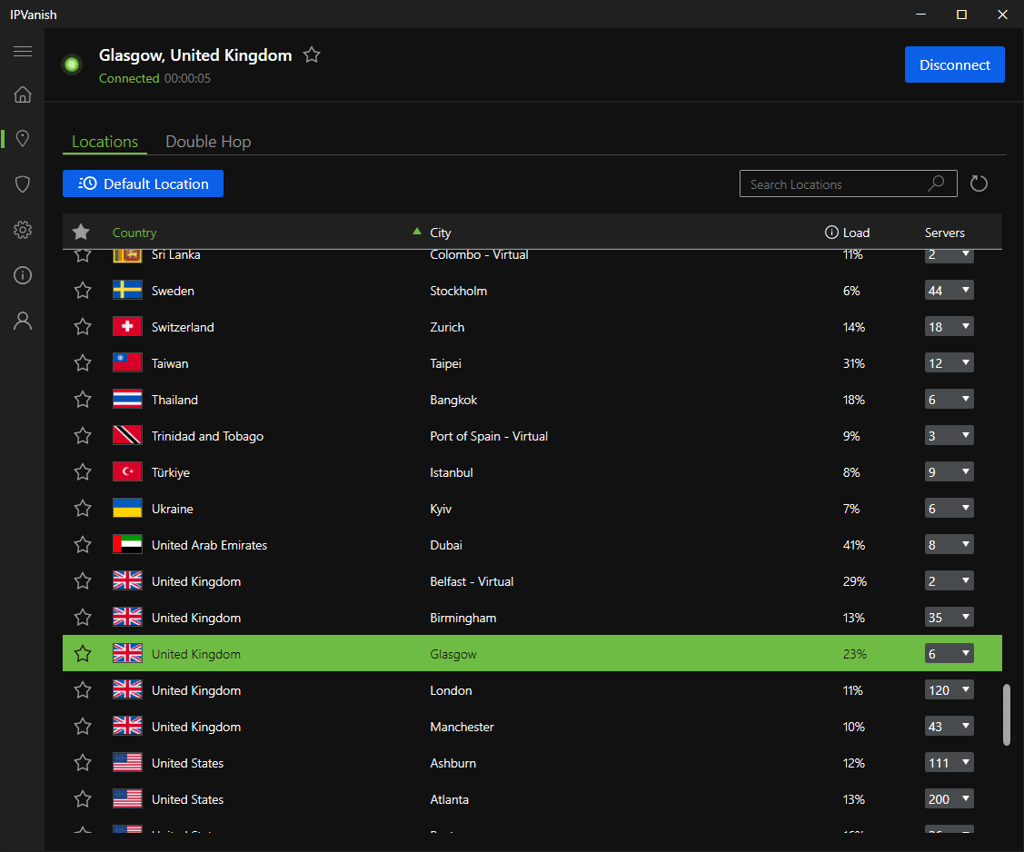The width and height of the screenshot is (1024, 852).
Task: Click the Load info icon
Action: pos(831,232)
